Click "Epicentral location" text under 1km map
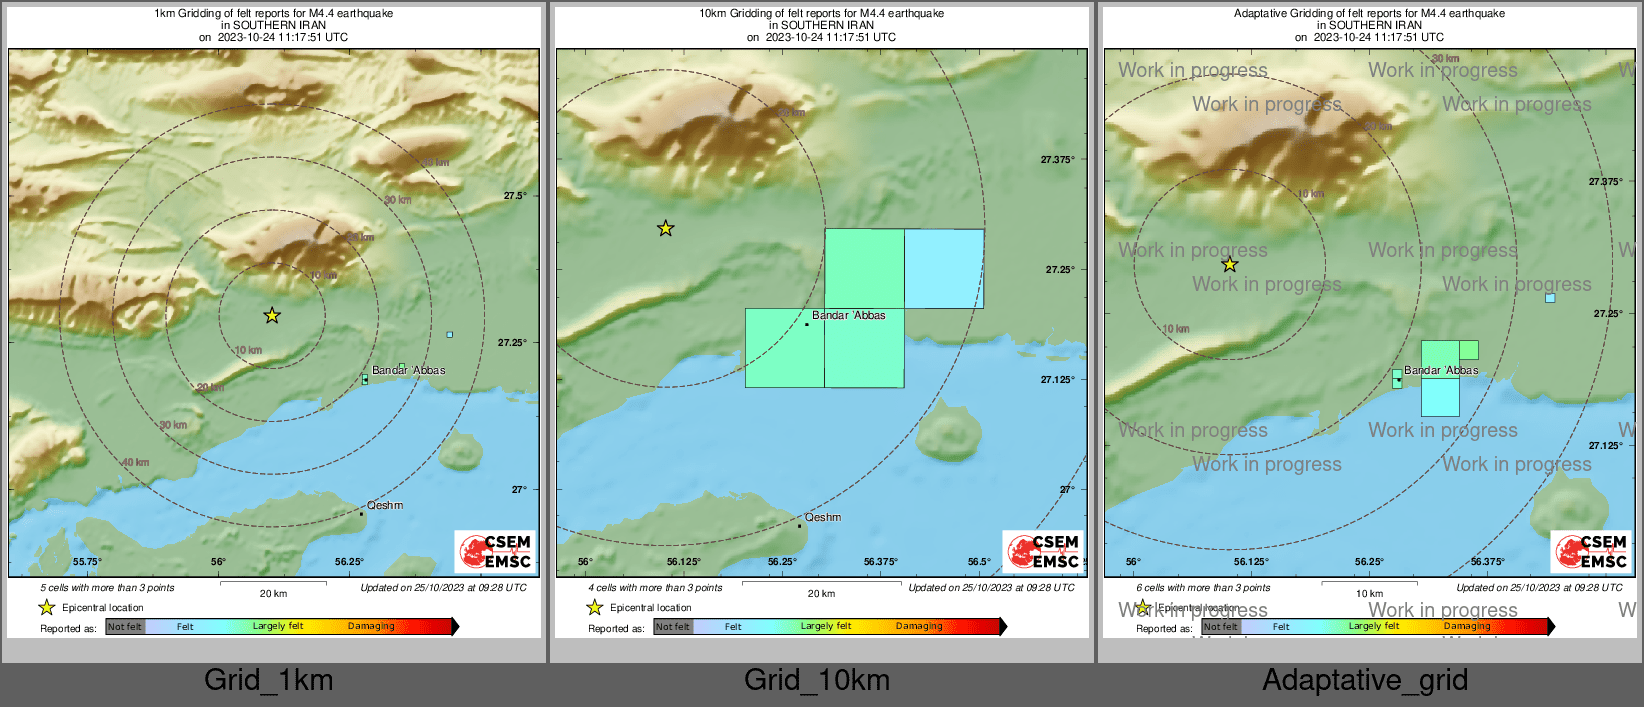The width and height of the screenshot is (1644, 707). pos(103,608)
